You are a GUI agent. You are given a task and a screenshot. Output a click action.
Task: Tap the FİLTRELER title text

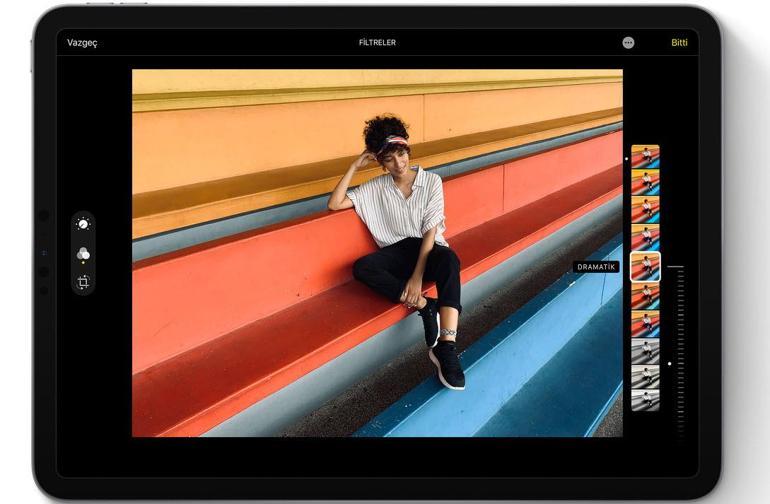pos(377,43)
